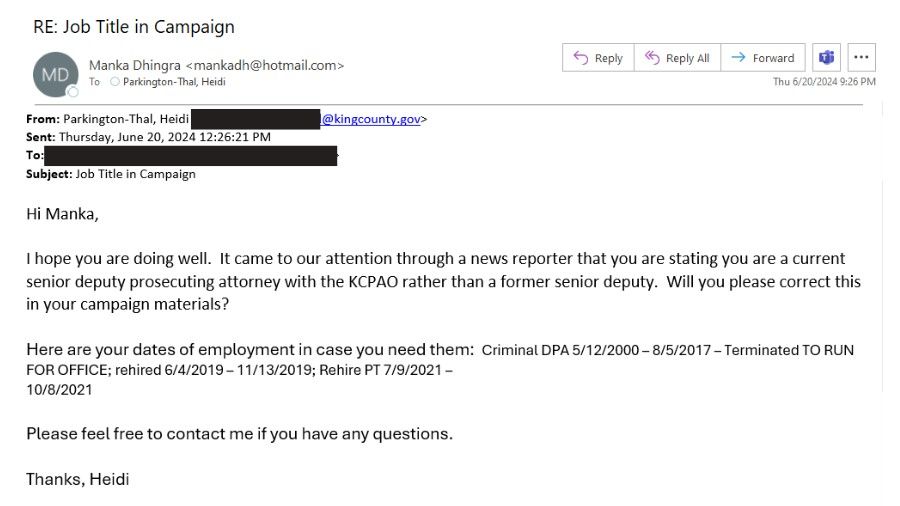The height and width of the screenshot is (506, 900).
Task: Click the MD sender avatar
Action: pyautogui.click(x=55, y=74)
